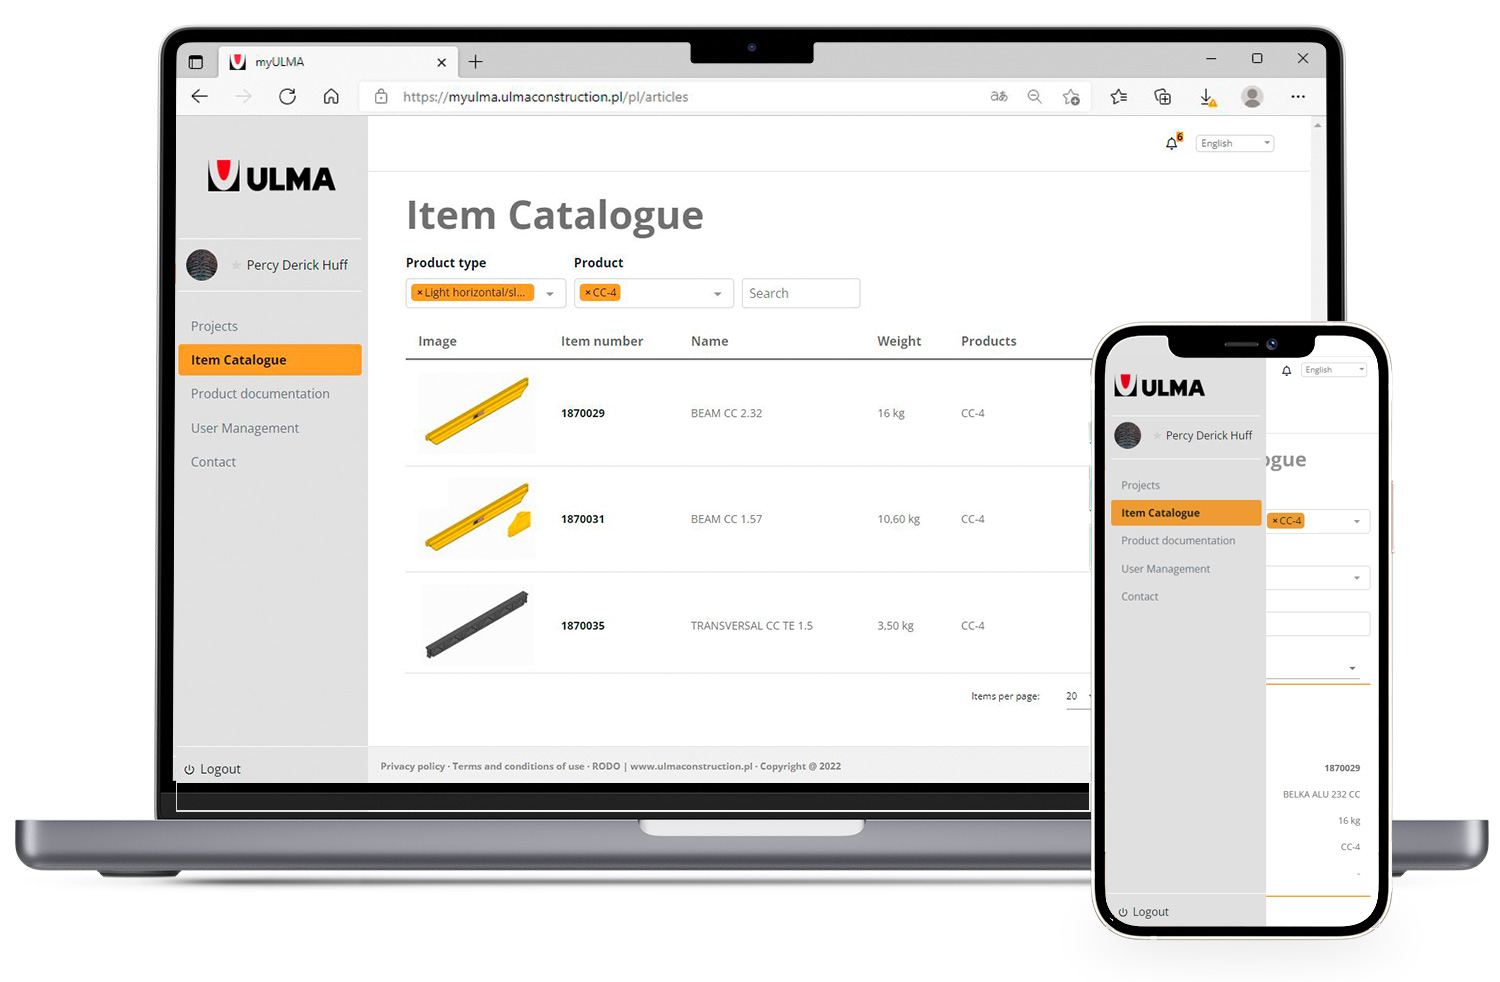Image resolution: width=1500 pixels, height=982 pixels.
Task: Open items per page dropdown showing 20
Action: pyautogui.click(x=1078, y=696)
